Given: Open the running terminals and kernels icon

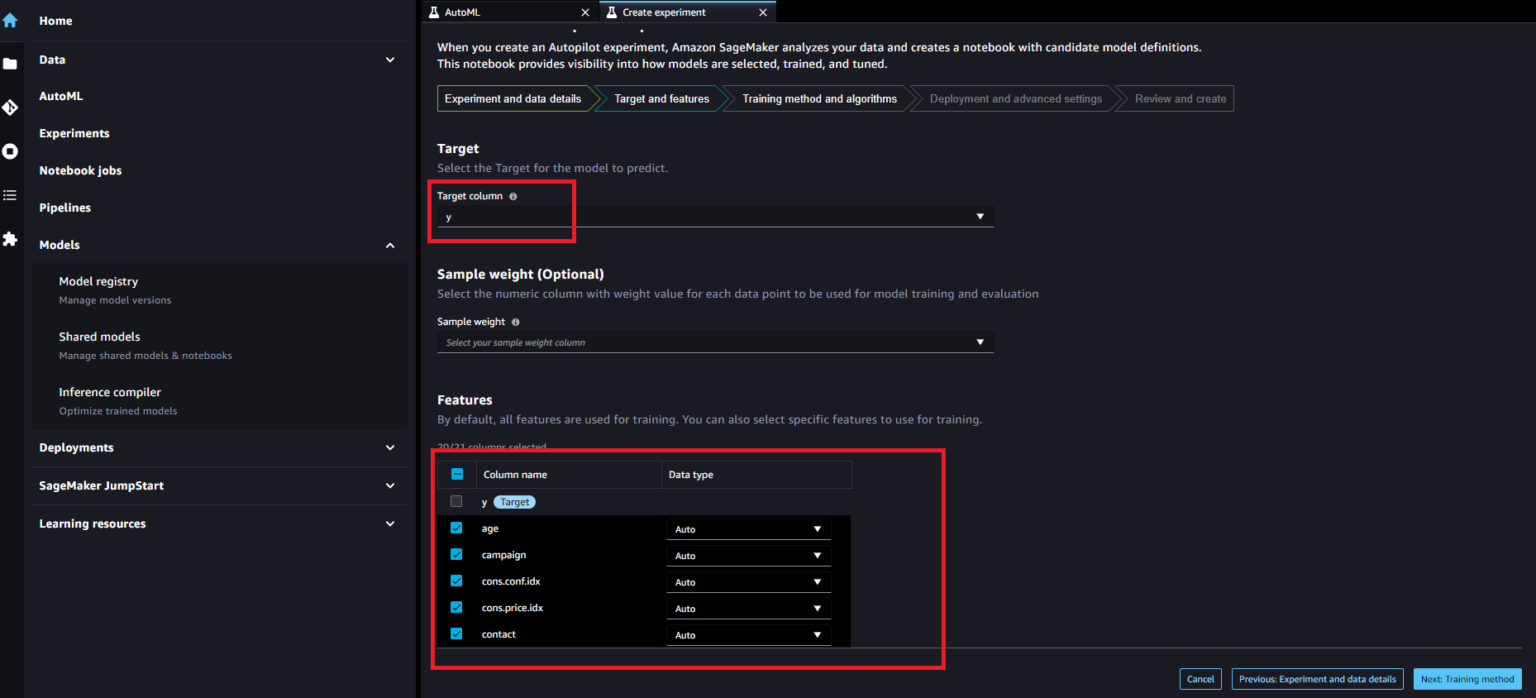Looking at the screenshot, I should pyautogui.click(x=10, y=151).
